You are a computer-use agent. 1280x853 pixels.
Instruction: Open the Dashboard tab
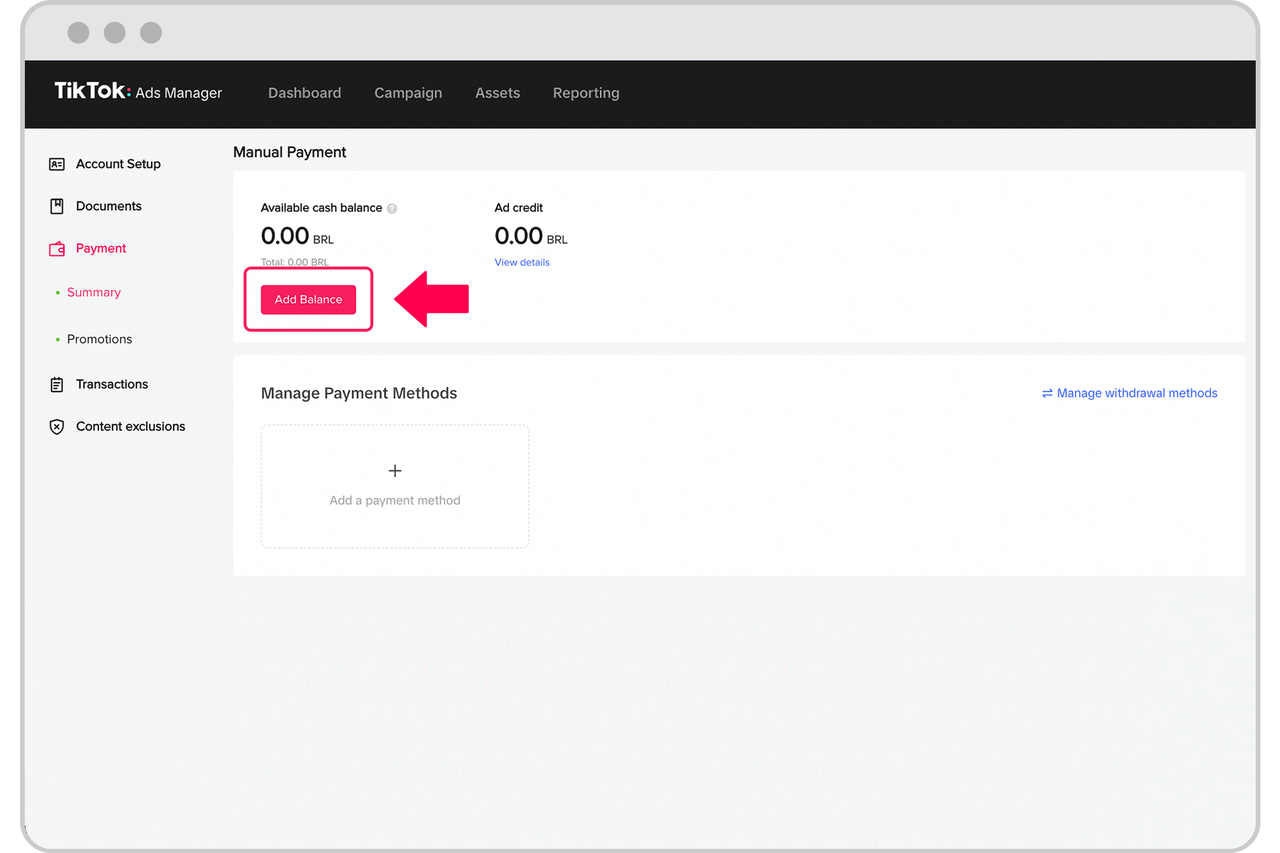pos(304,93)
